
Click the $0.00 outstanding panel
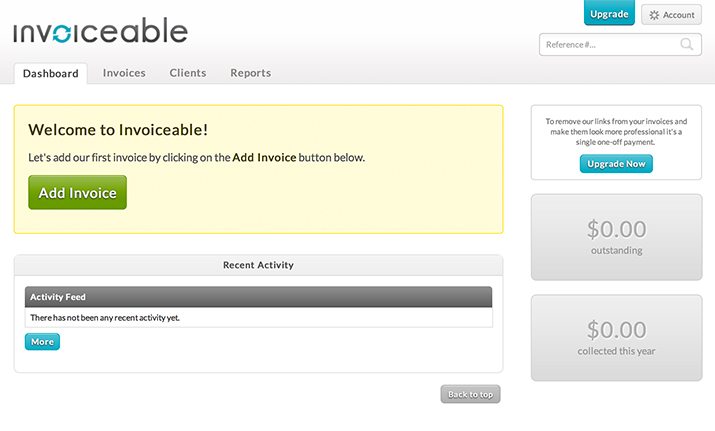(617, 237)
